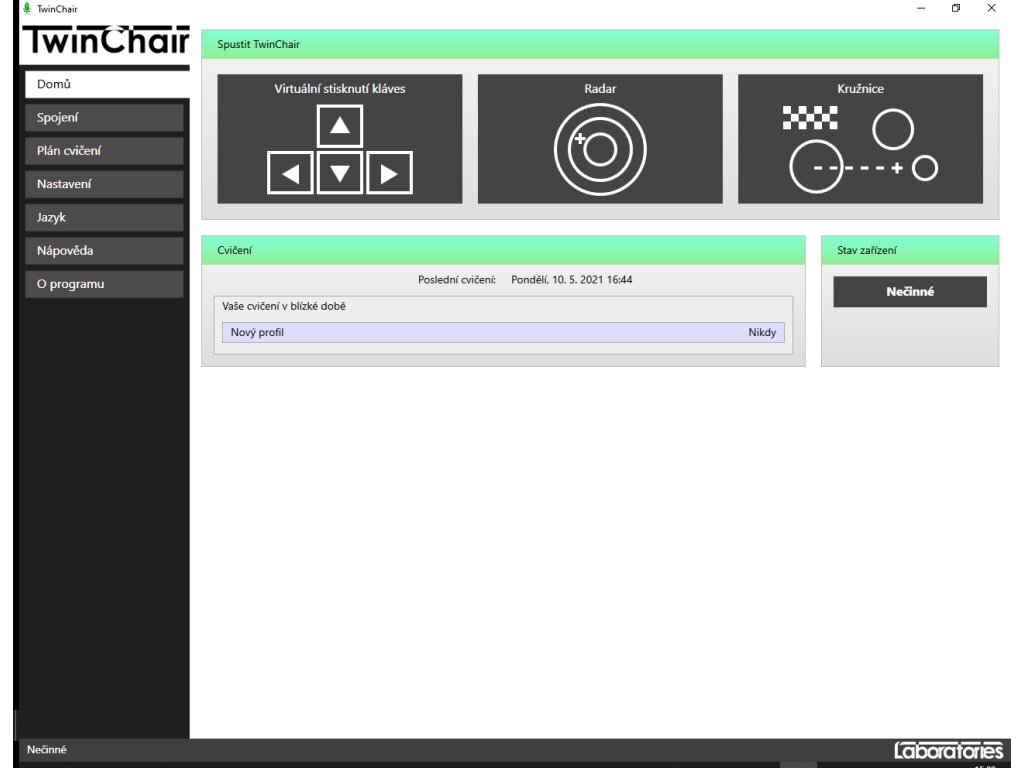The width and height of the screenshot is (1024, 768).
Task: Click the TwinChair logo in sidebar
Action: [x=106, y=40]
